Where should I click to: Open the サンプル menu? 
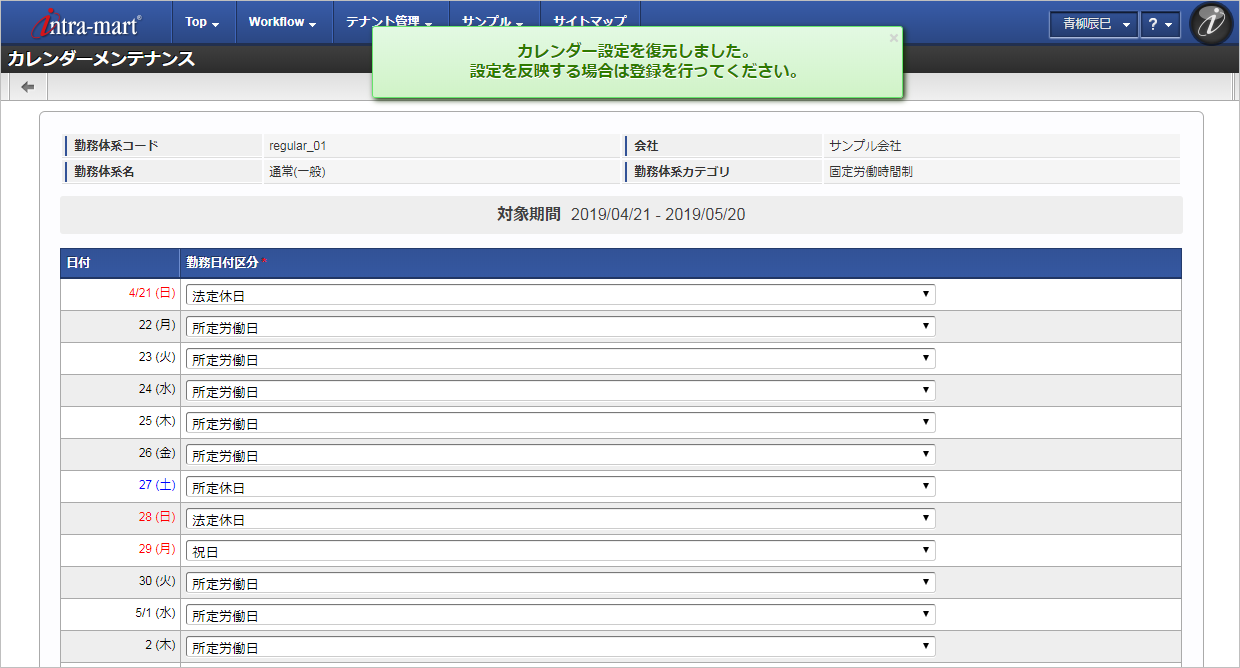click(487, 21)
